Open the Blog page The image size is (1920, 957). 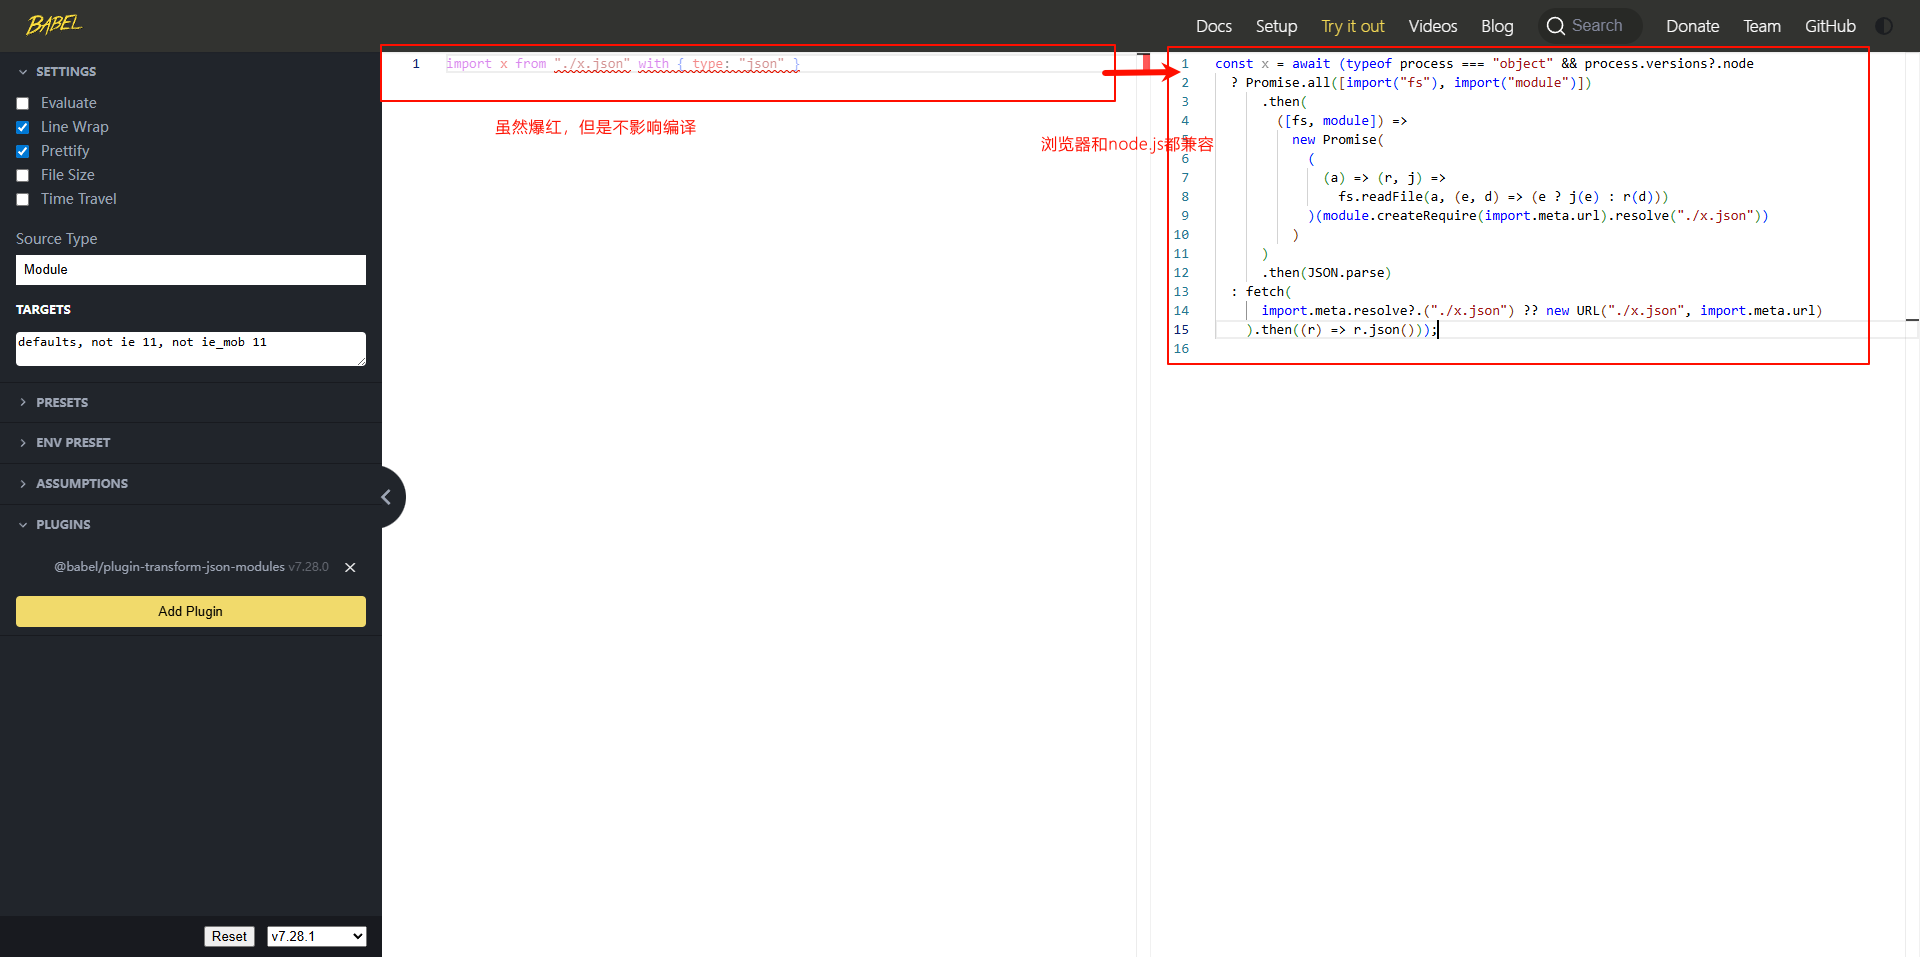1497,26
